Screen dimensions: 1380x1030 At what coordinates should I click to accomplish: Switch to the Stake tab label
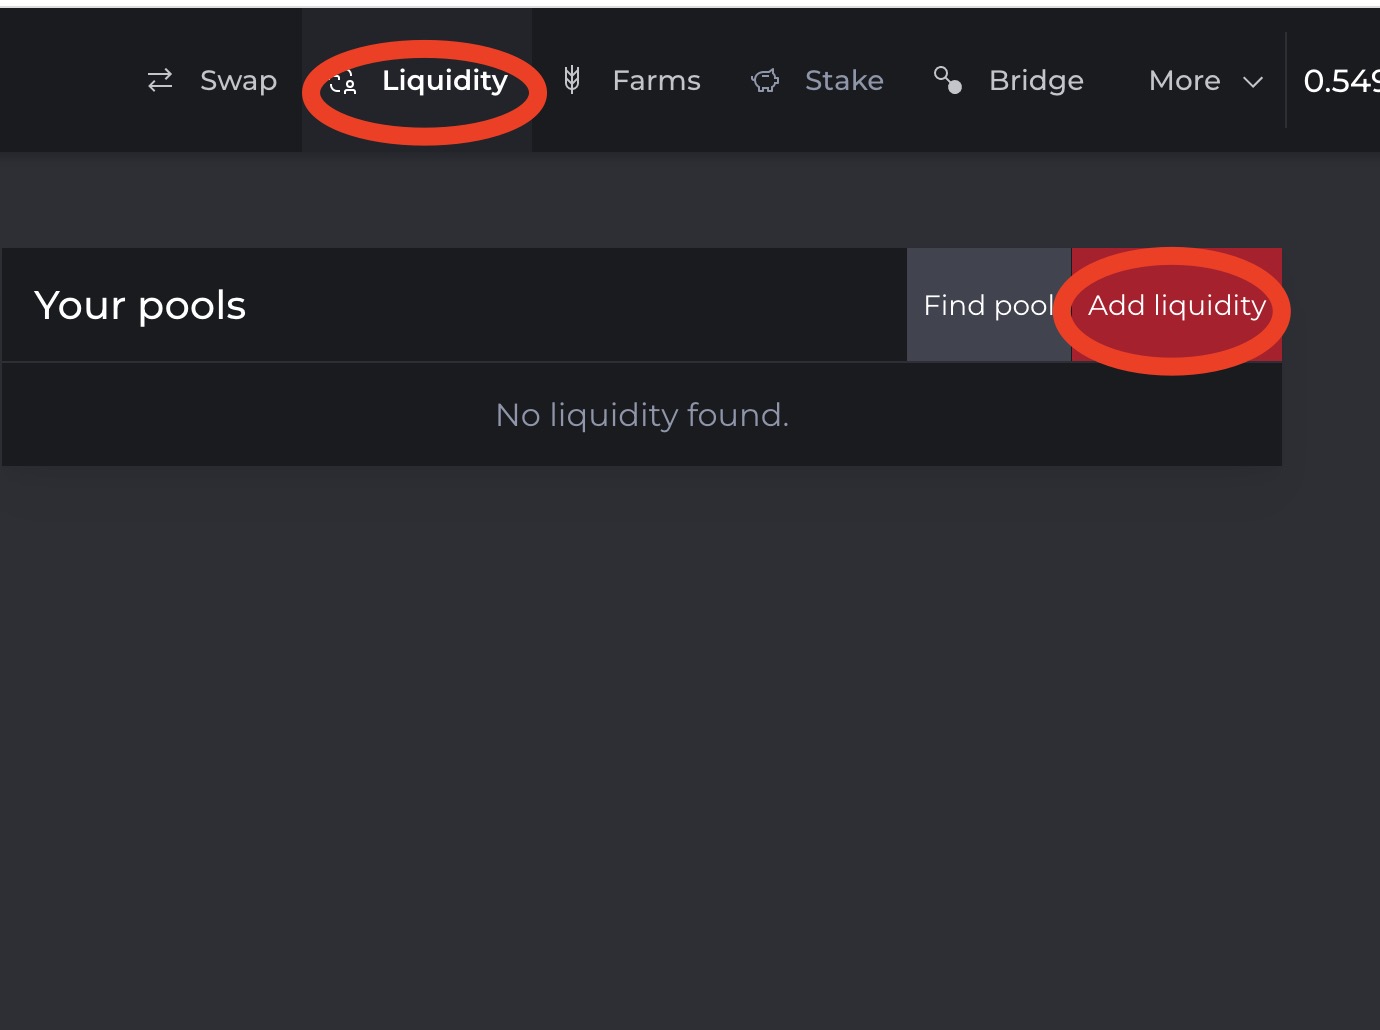844,80
